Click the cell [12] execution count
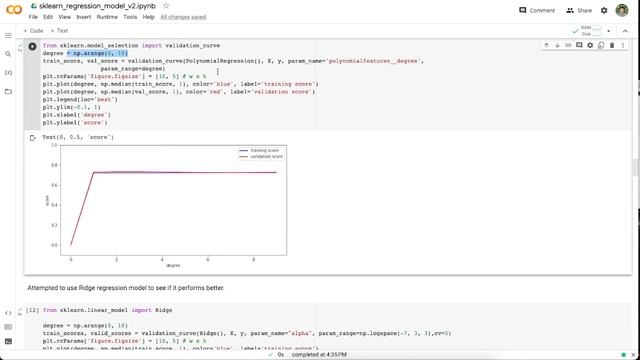 [x=32, y=310]
